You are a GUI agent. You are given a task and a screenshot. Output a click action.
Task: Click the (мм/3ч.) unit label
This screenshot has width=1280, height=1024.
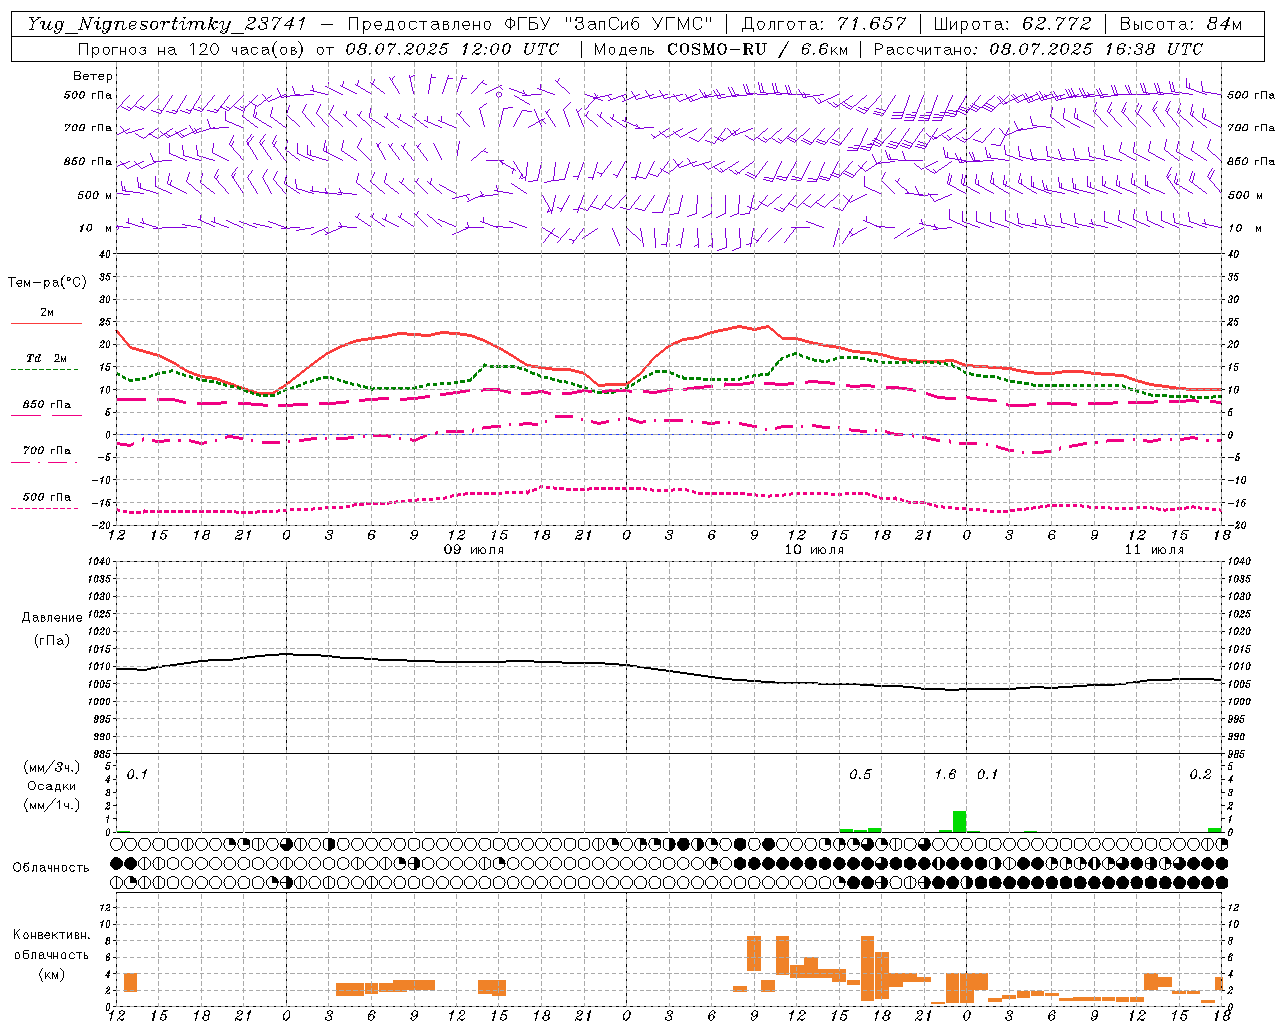tap(50, 767)
